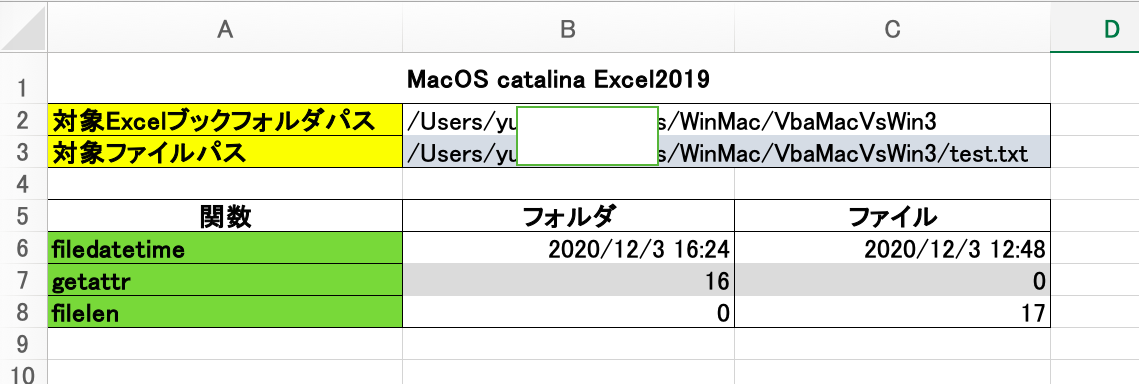Click the file filelen value 17
Screen dimensions: 1139x384
tap(892, 311)
